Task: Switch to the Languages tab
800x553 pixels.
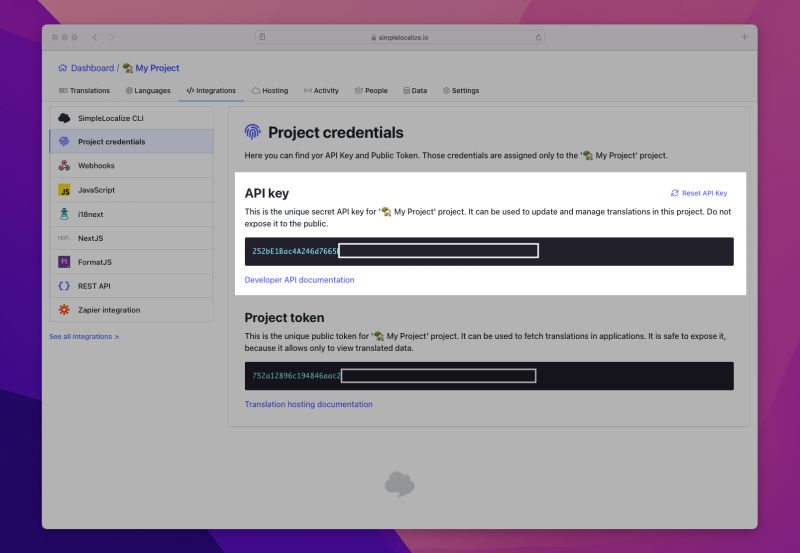Action: 148,90
